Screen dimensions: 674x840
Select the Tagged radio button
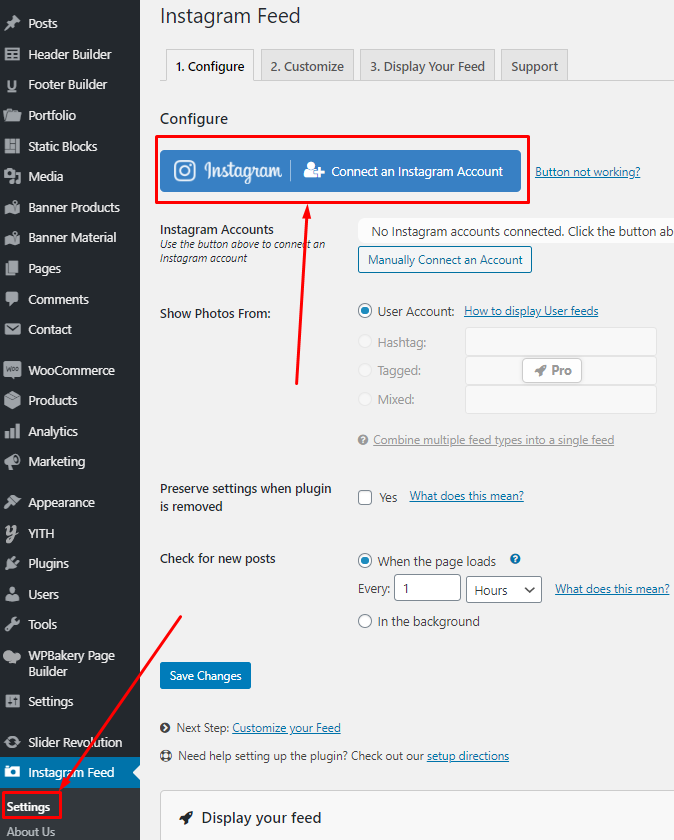click(x=365, y=370)
